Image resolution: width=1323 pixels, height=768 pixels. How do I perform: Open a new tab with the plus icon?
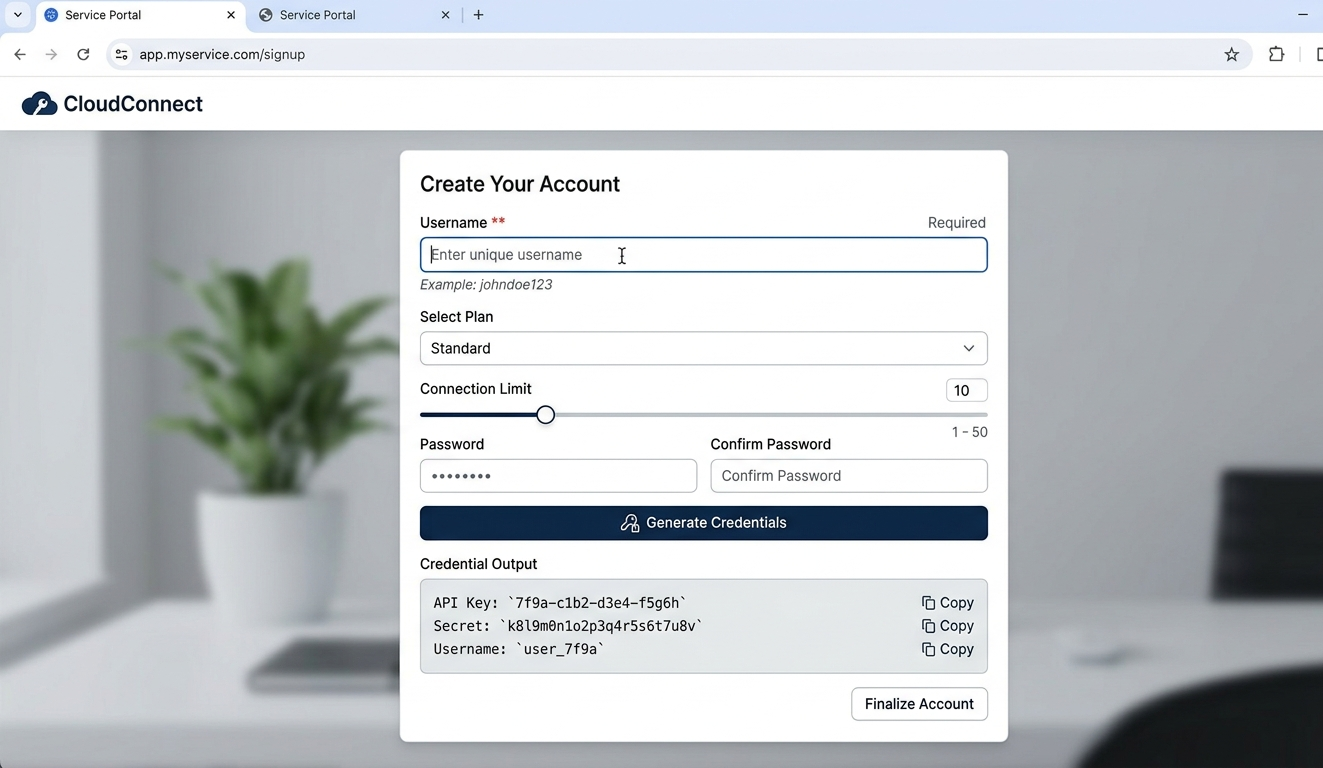point(479,15)
